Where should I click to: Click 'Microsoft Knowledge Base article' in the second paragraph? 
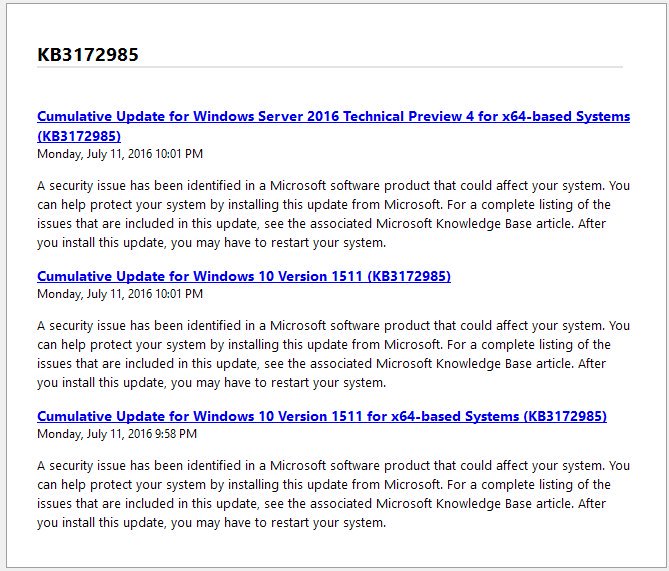coord(474,364)
